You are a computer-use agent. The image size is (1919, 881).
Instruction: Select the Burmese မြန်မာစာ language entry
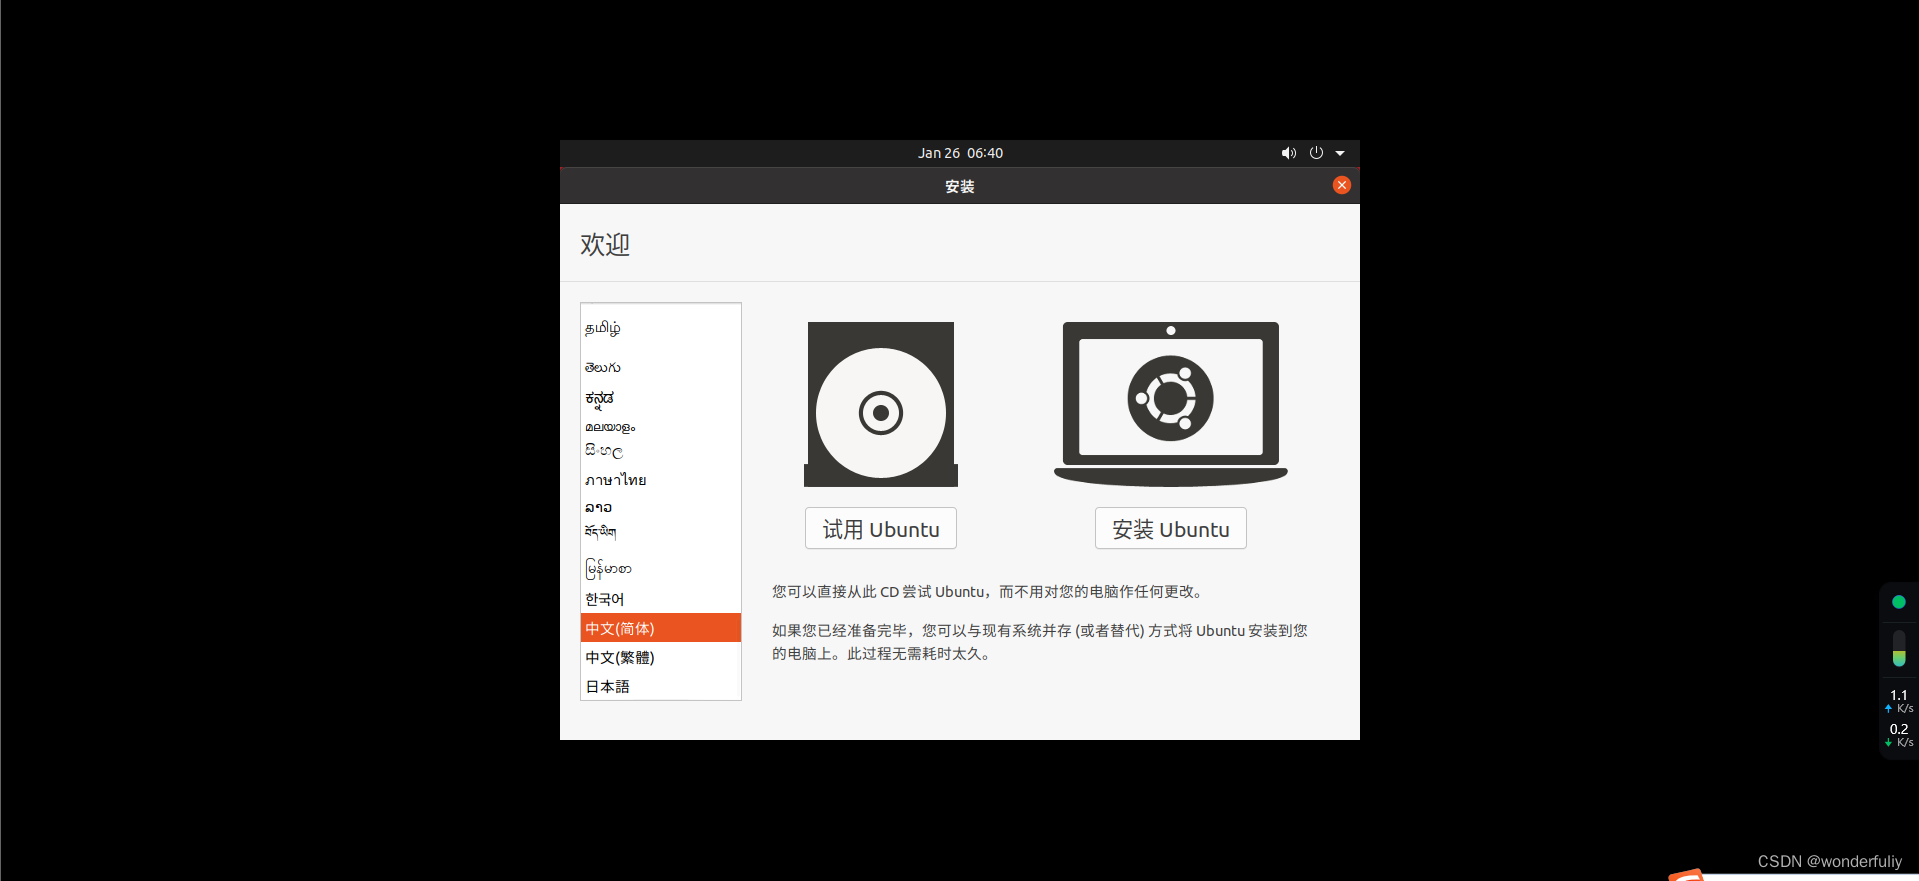661,568
